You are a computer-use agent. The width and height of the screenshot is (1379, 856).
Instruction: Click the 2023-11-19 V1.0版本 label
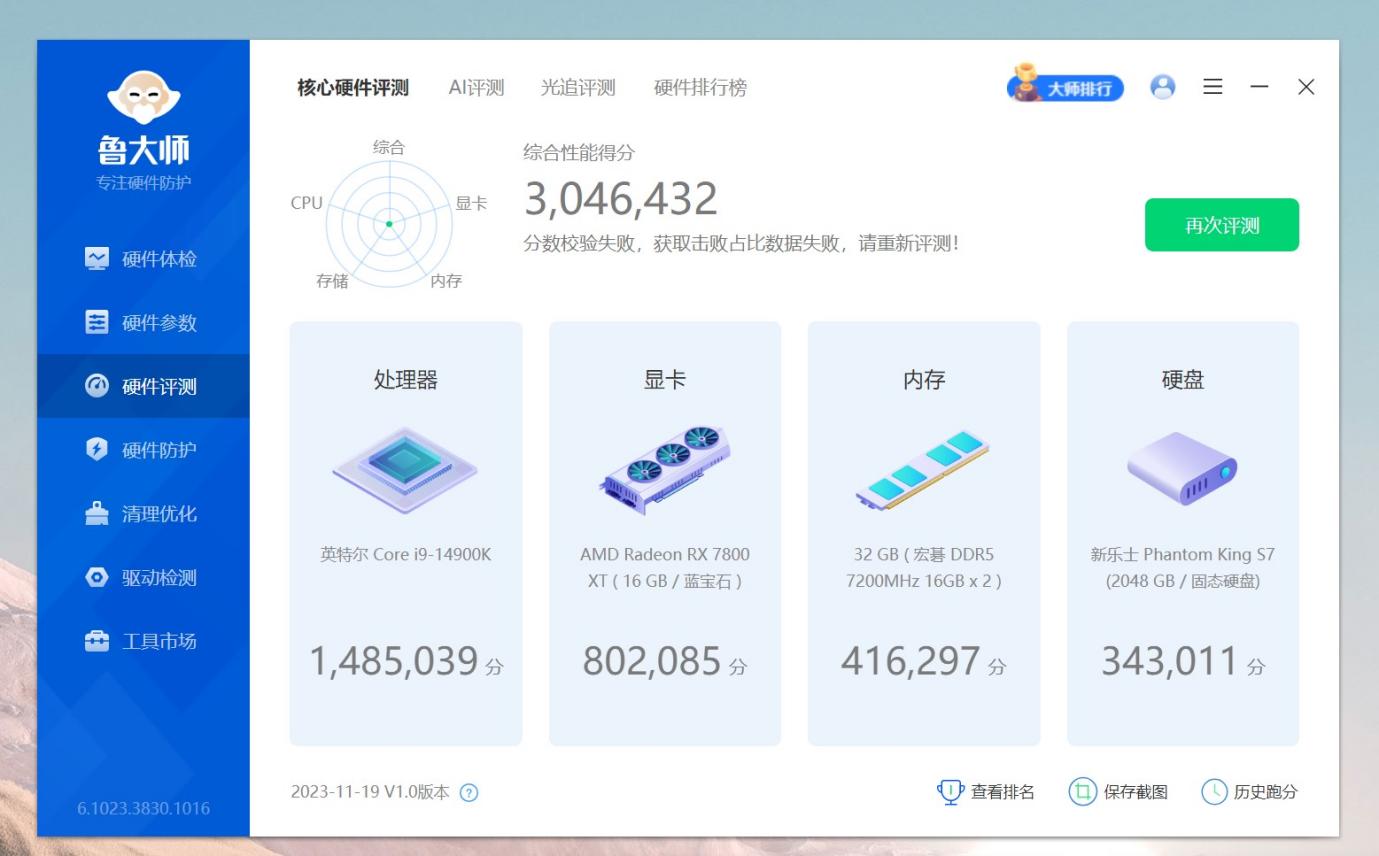[x=370, y=792]
